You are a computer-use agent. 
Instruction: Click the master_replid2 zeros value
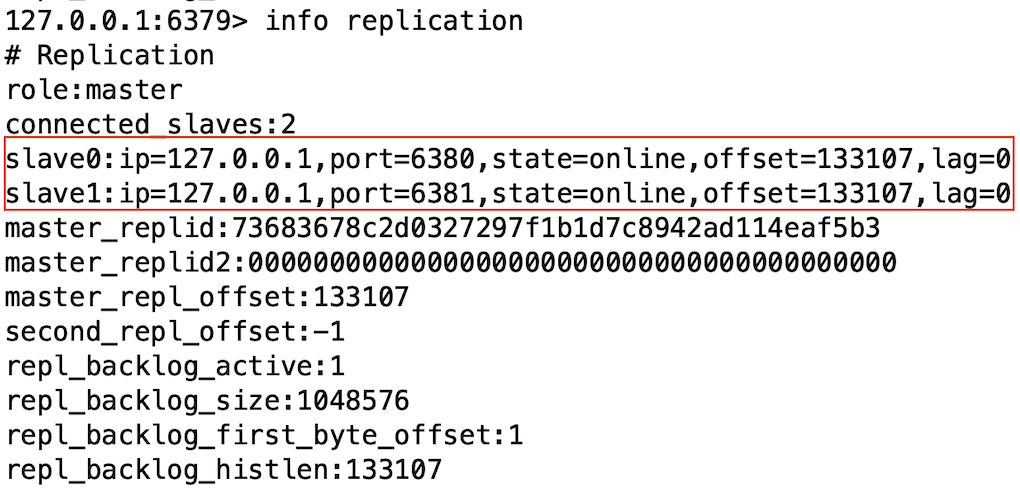tap(572, 262)
